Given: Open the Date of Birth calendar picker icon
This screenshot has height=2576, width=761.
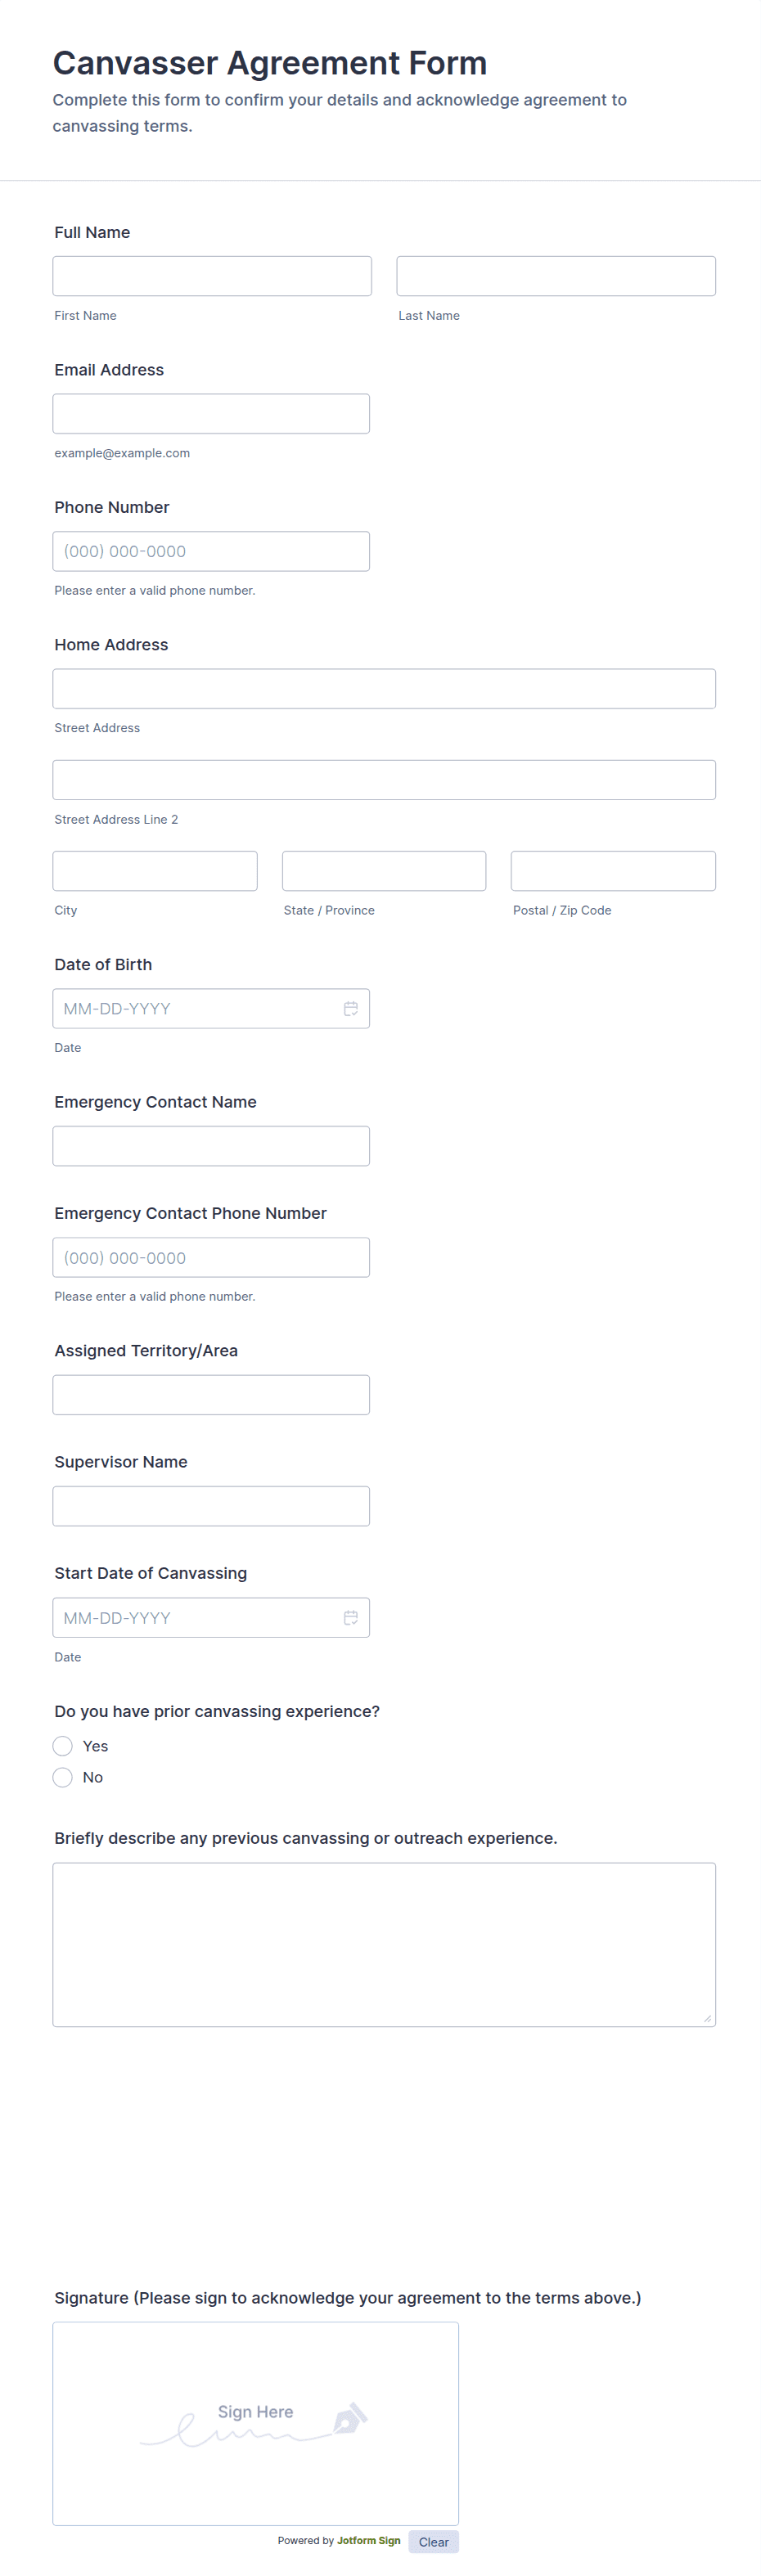Looking at the screenshot, I should [350, 1008].
